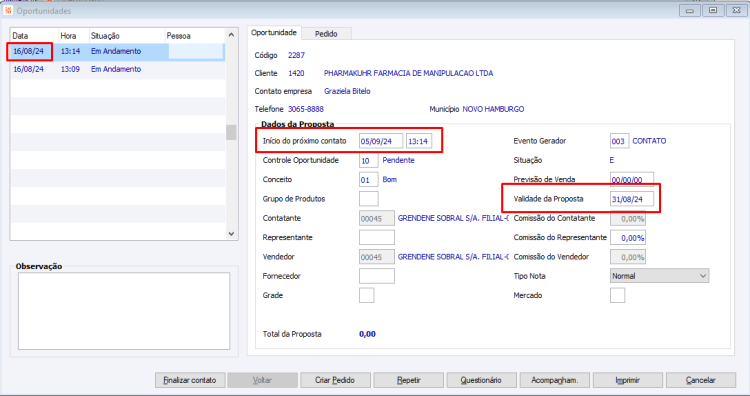Click the Contatante code field
This screenshot has width=750, height=396.
(377, 219)
